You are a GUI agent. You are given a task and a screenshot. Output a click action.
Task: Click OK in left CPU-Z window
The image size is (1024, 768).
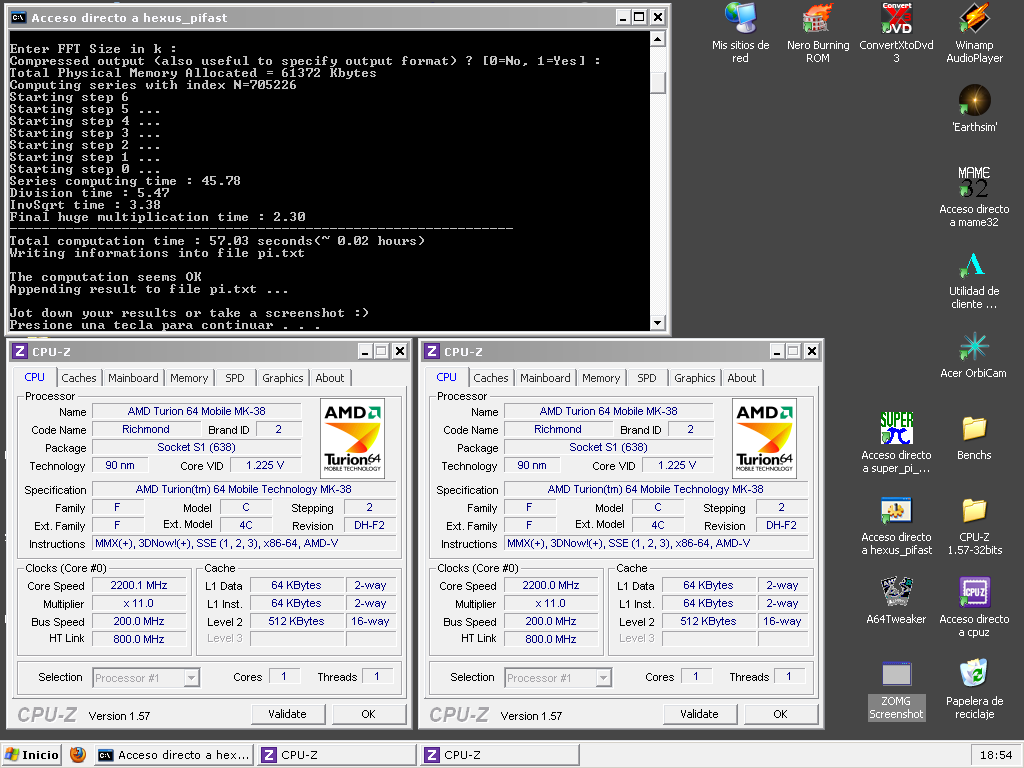tap(368, 714)
